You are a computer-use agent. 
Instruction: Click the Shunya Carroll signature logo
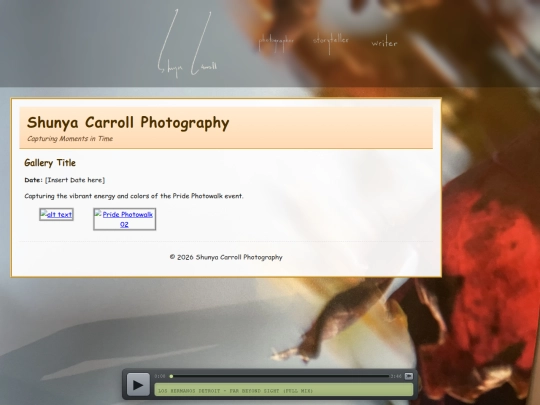click(188, 44)
